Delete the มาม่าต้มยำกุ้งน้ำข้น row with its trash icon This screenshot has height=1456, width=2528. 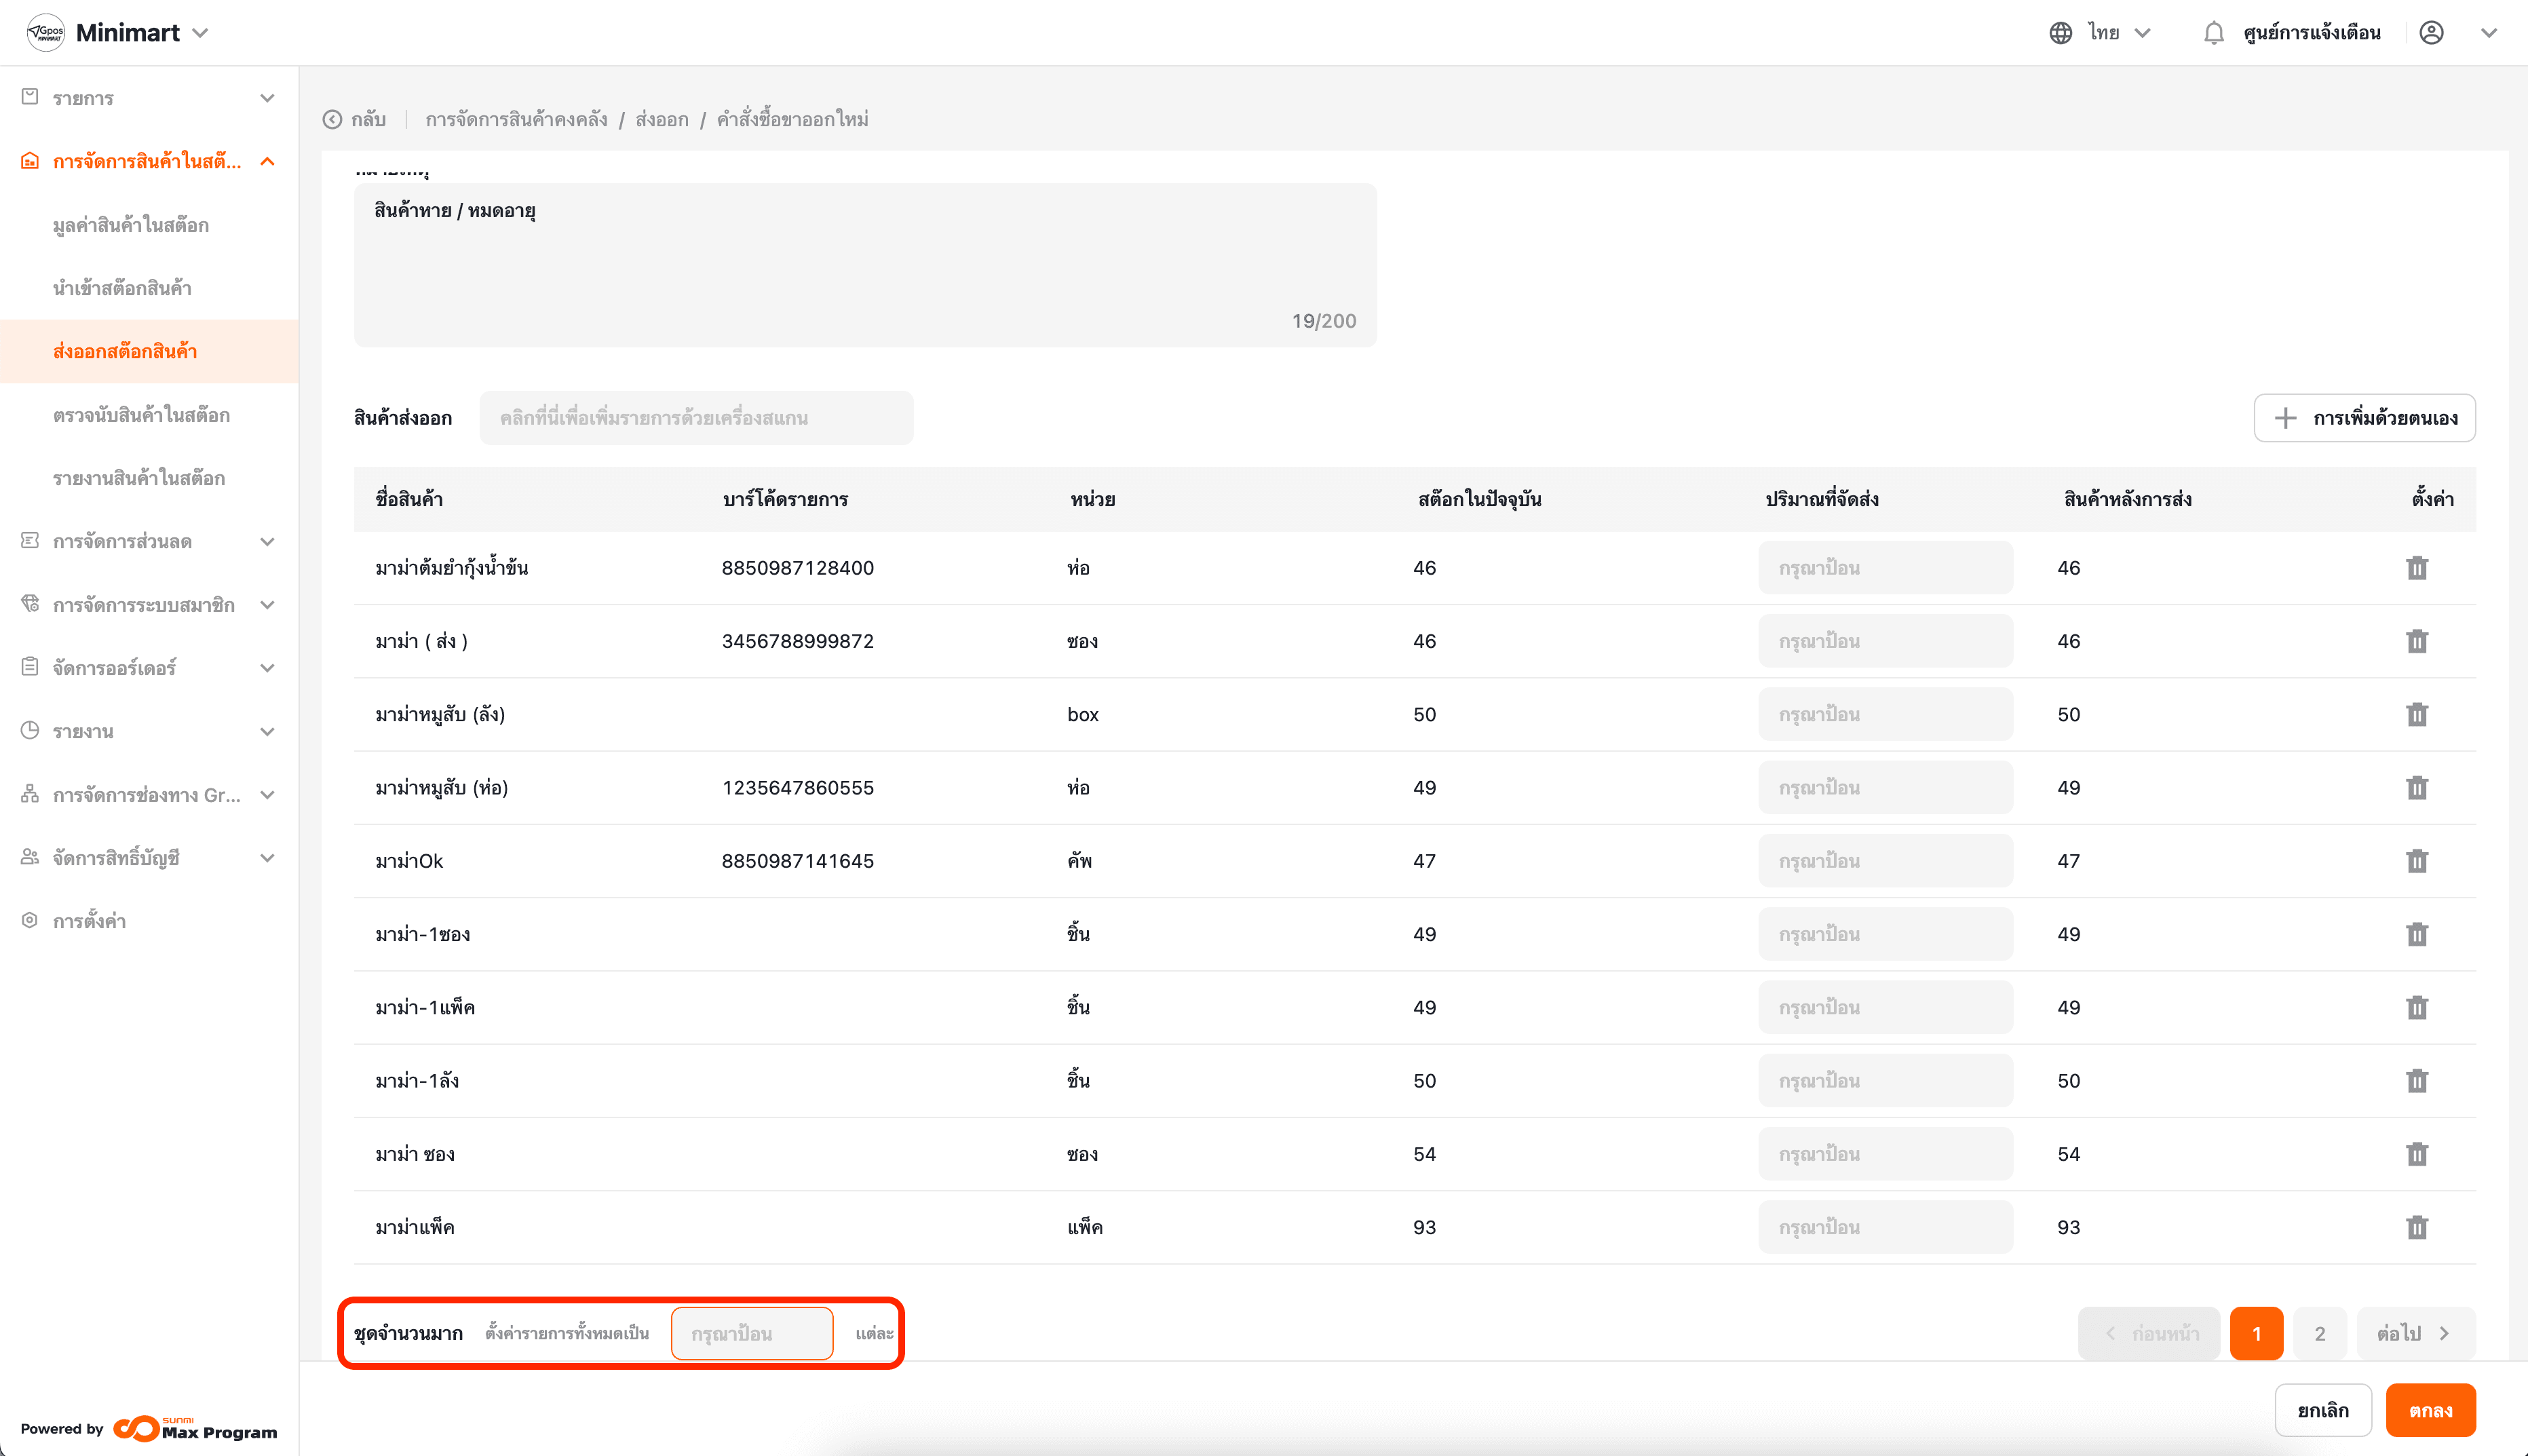2416,568
